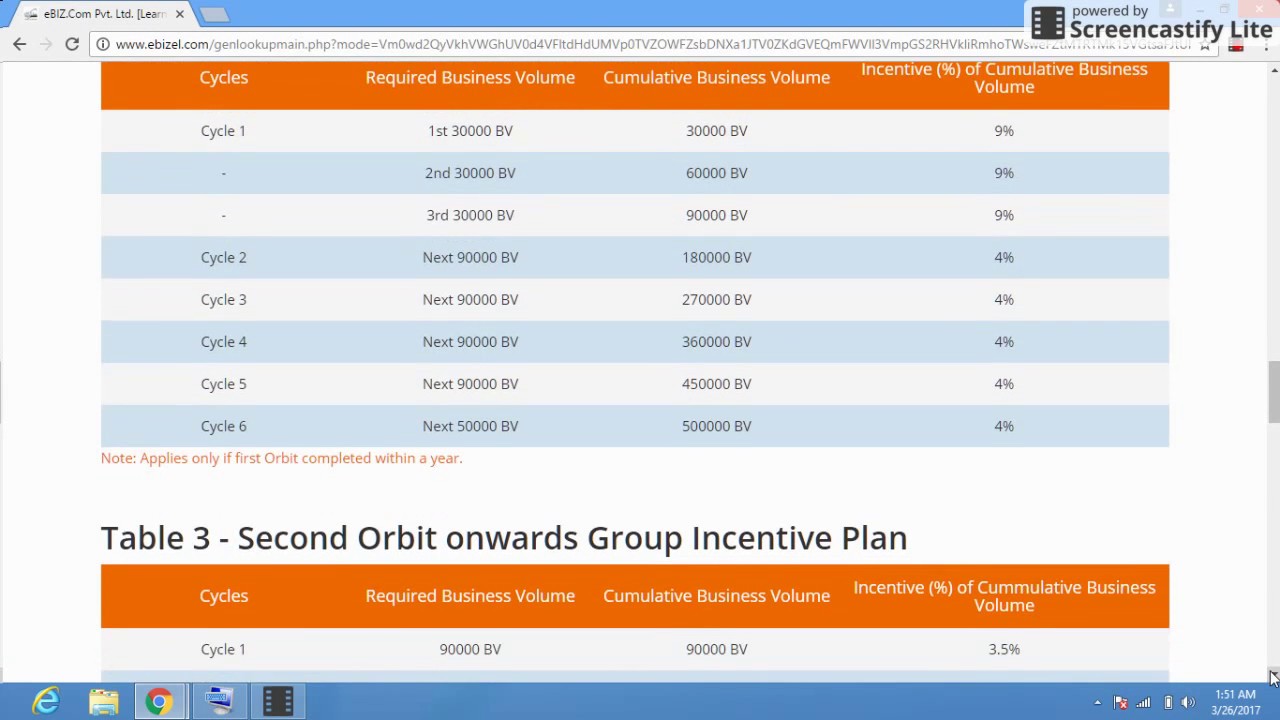Open the computer monitor app in taskbar
The image size is (1280, 720).
pyautogui.click(x=218, y=701)
